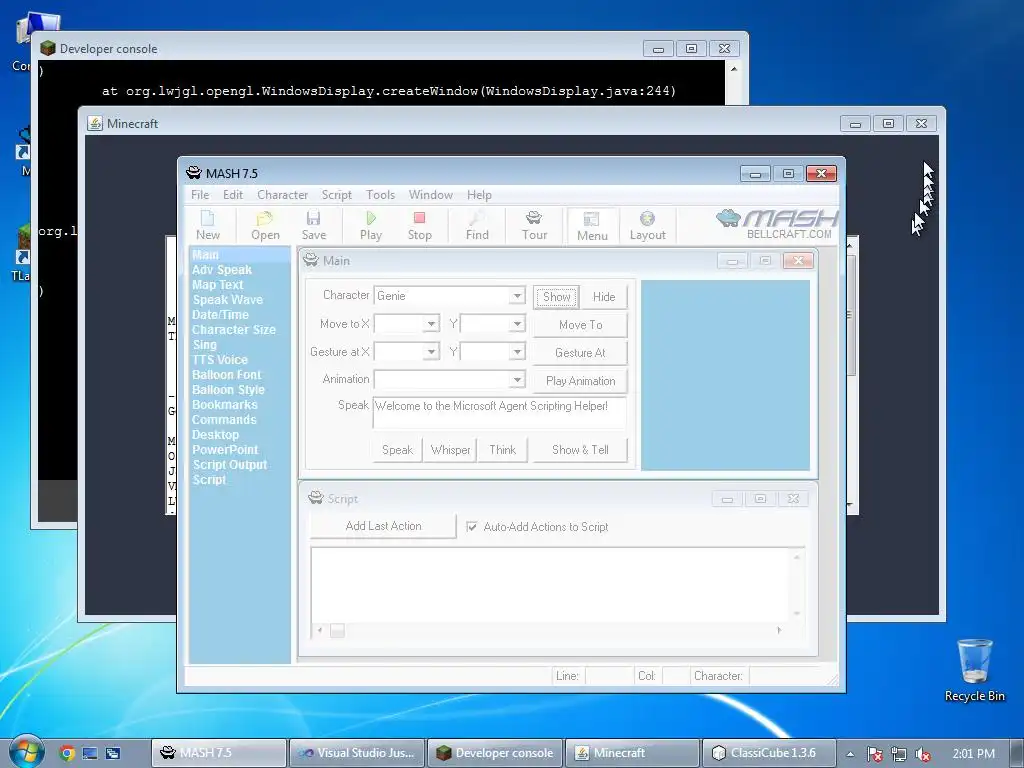Click the MASH Bellcraft.com logo

tap(776, 224)
